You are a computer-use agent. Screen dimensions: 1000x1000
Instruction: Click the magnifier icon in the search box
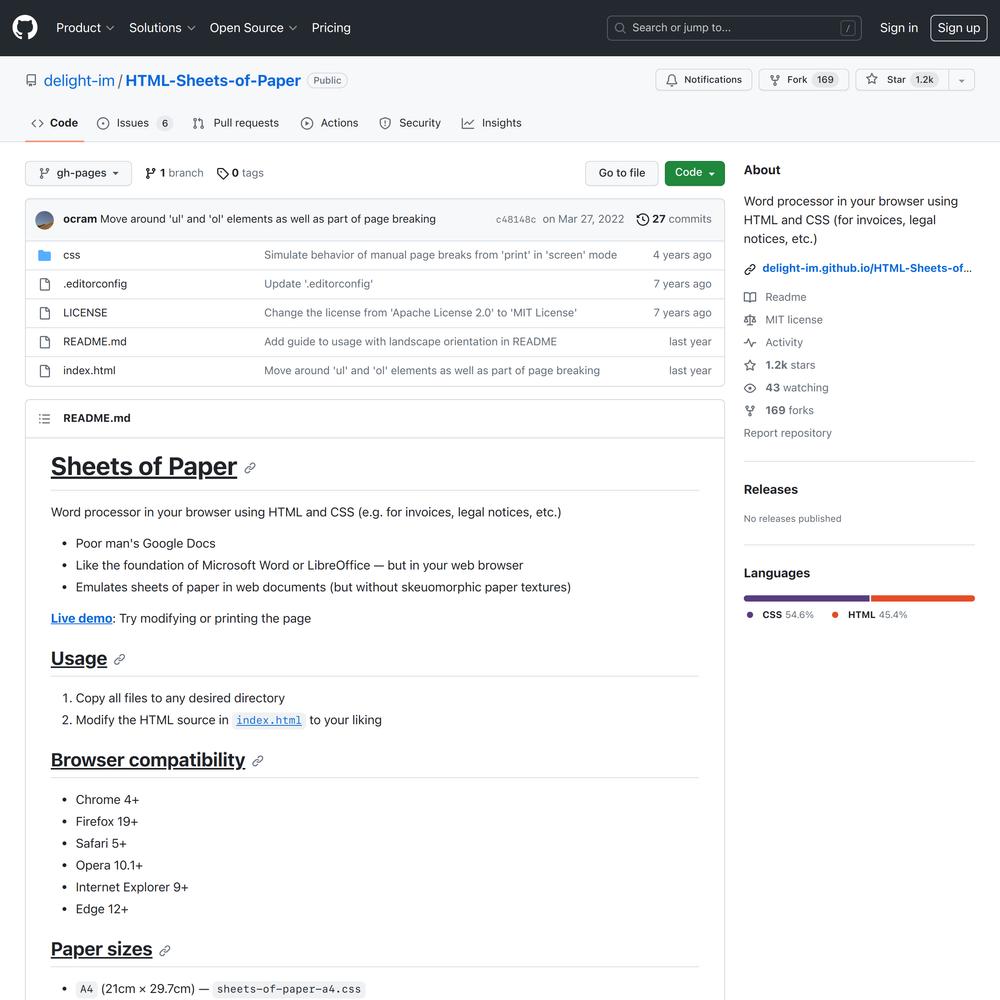[620, 28]
